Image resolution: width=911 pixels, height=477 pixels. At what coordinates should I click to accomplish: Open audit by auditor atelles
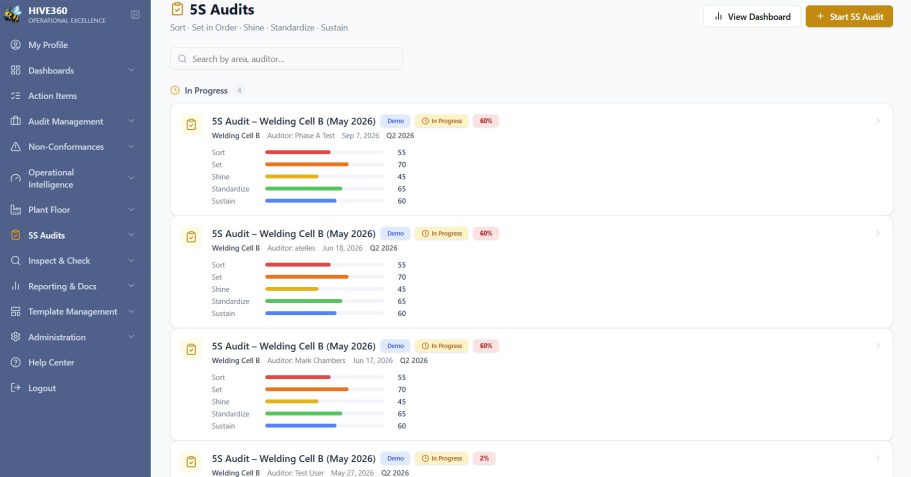point(531,272)
